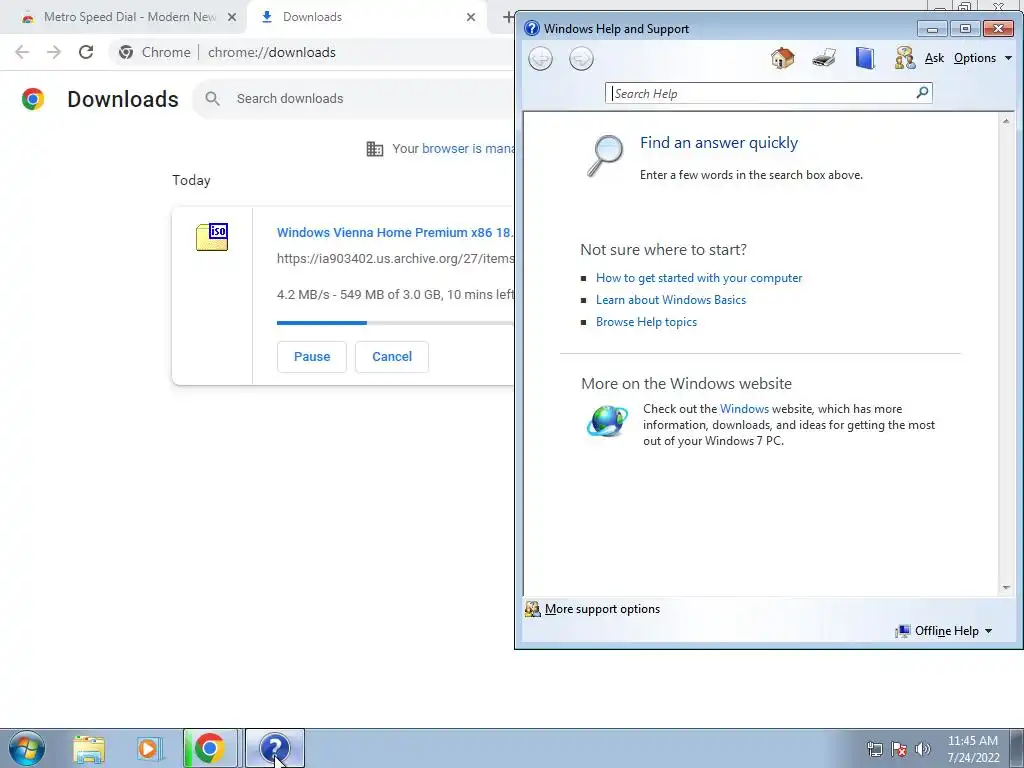Screen dimensions: 1024x768
Task: Switch to Chrome in the taskbar
Action: (x=210, y=748)
